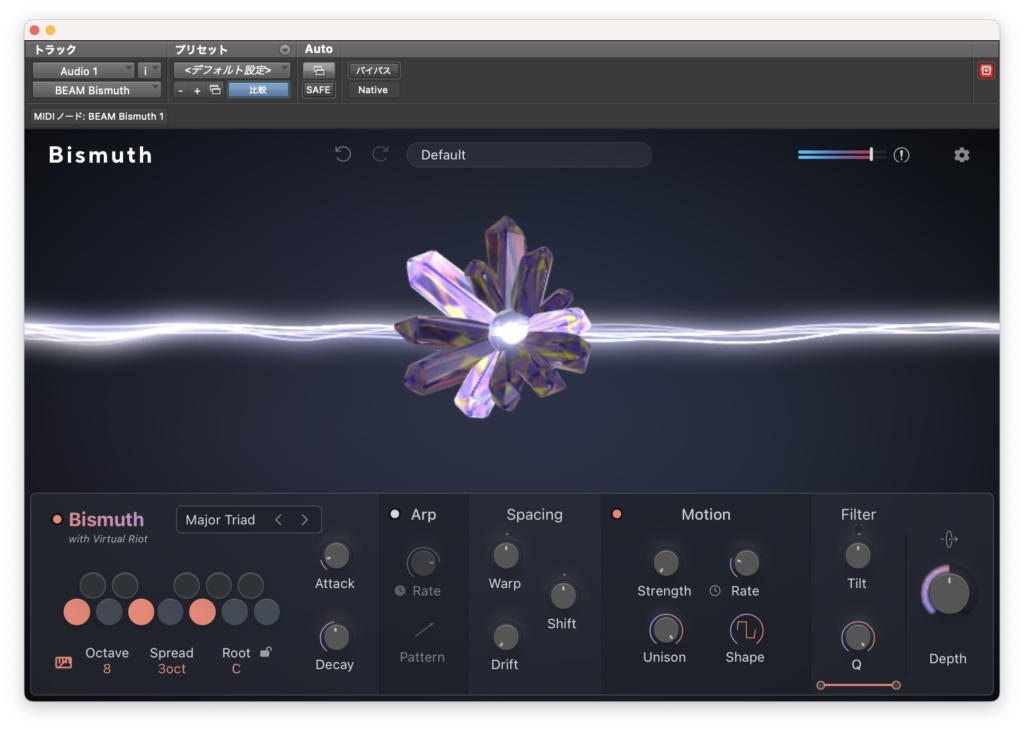The width and height of the screenshot is (1024, 730).
Task: Open the Audio 1 track dropdown
Action: (x=84, y=71)
